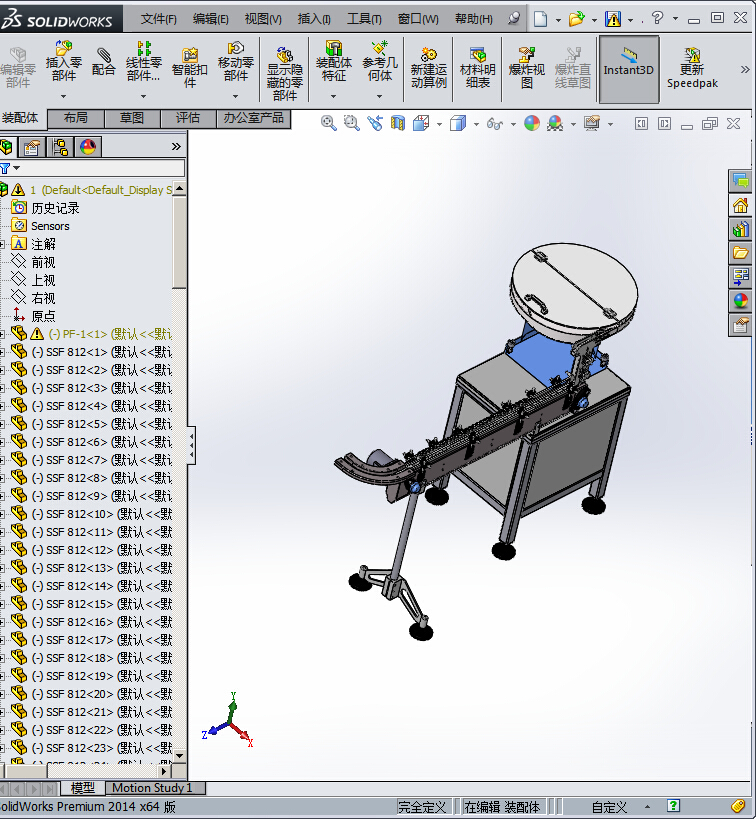756x819 pixels.
Task: Click Exploded View (爆炸视图) tool
Action: [x=527, y=68]
